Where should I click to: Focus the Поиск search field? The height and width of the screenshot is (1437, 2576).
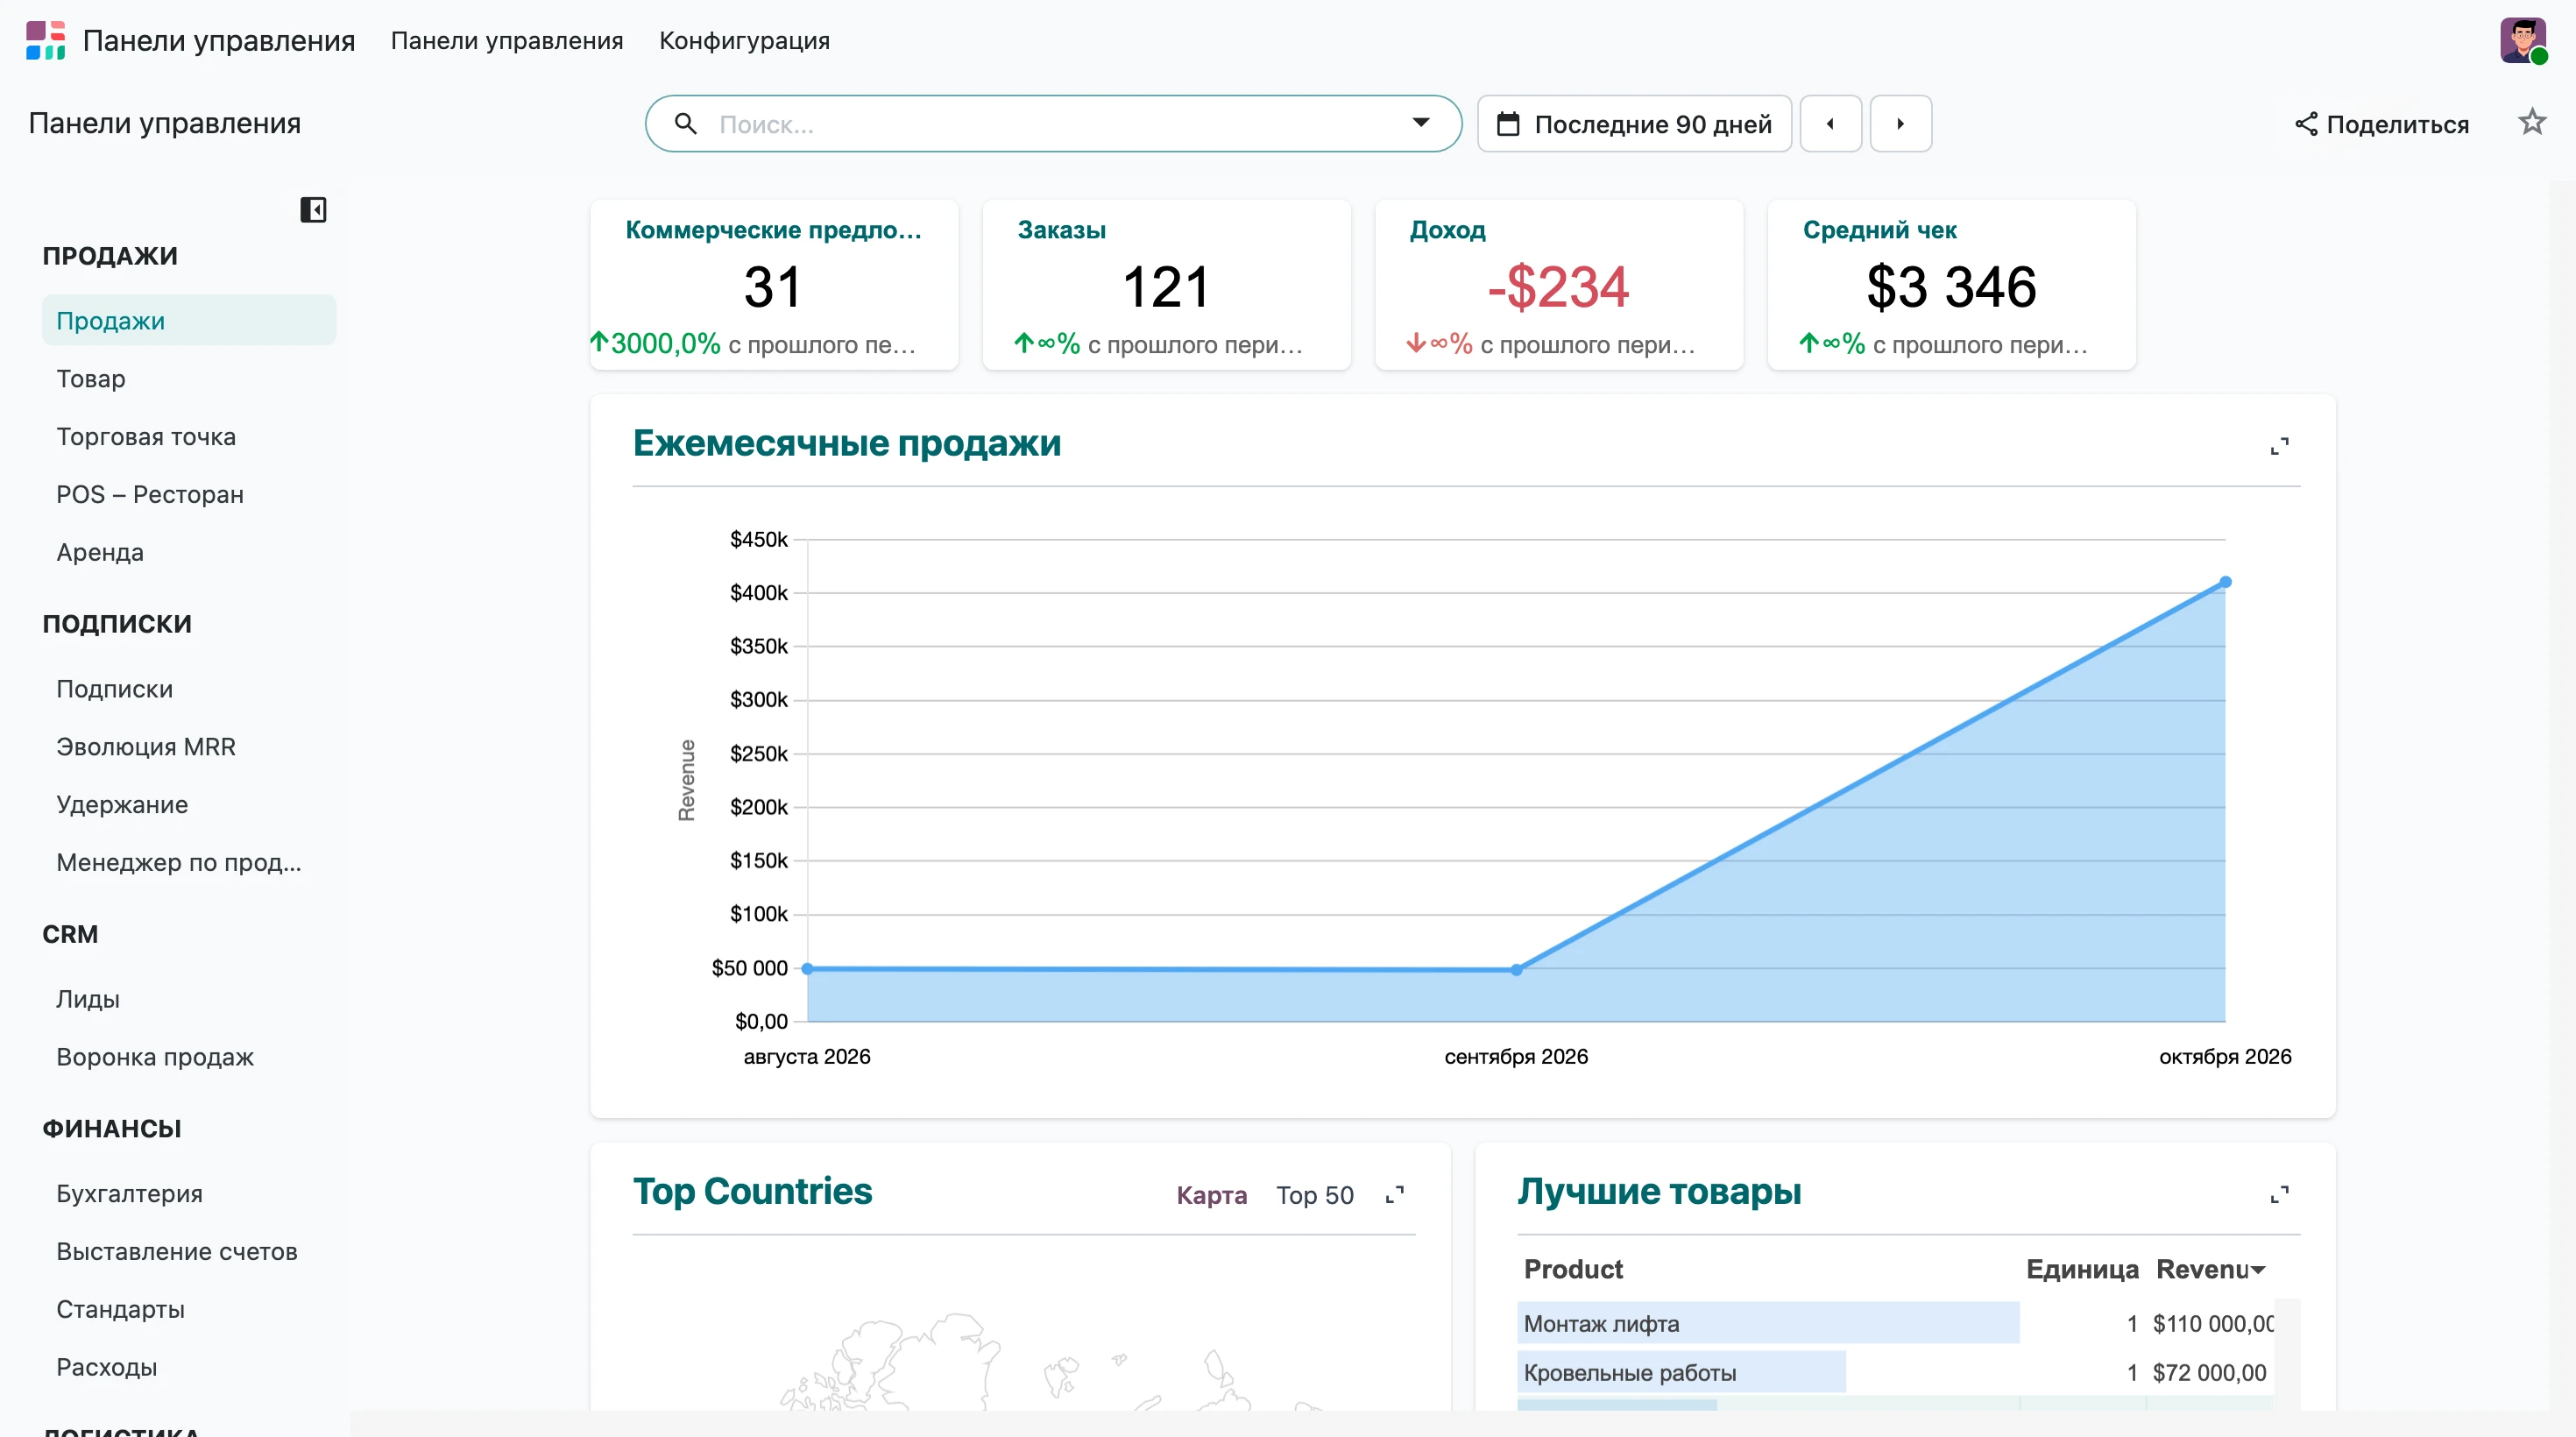(x=1054, y=124)
